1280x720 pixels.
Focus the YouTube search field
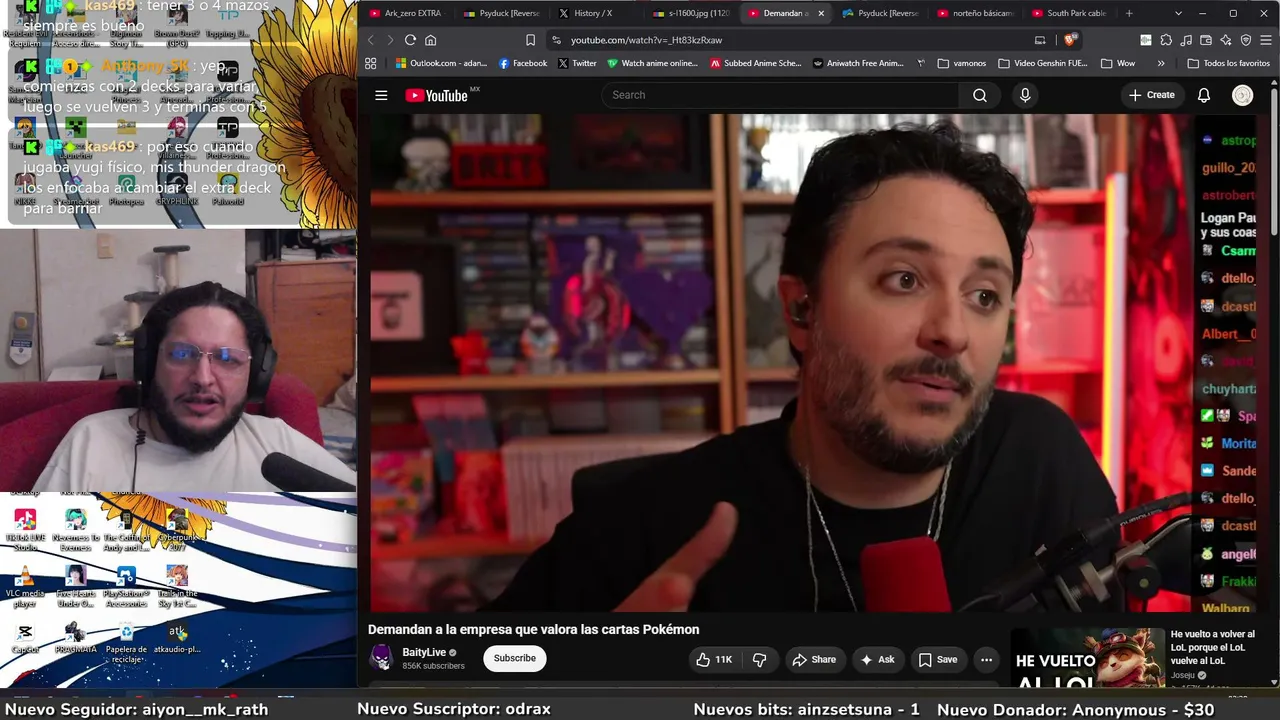click(780, 95)
